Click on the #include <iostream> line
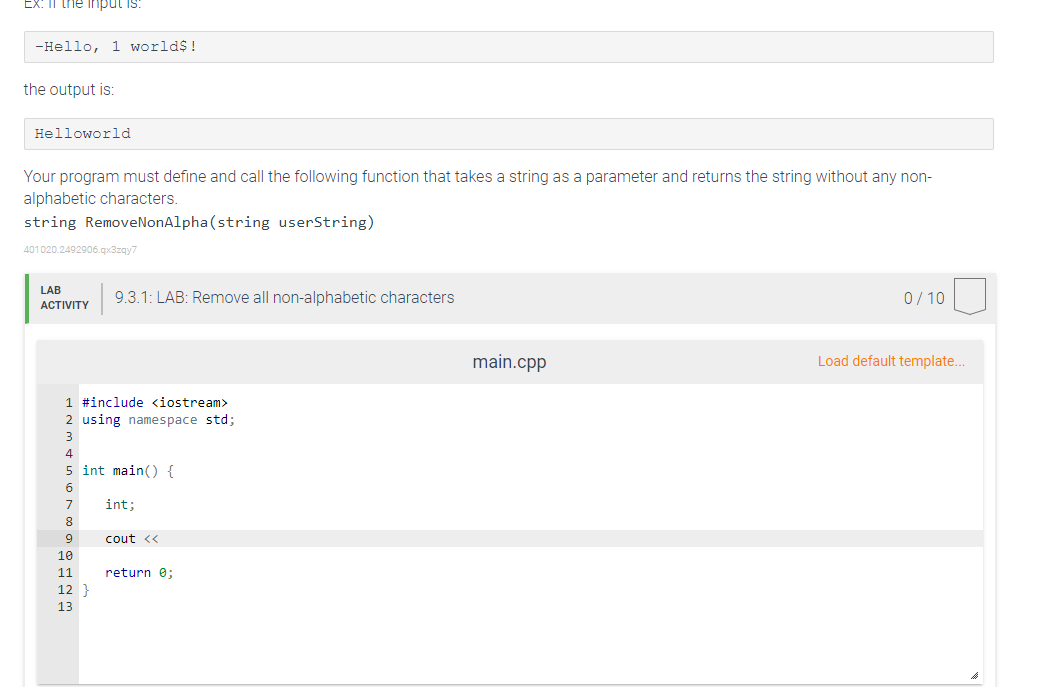Screen dimensions: 1056x687 155,403
